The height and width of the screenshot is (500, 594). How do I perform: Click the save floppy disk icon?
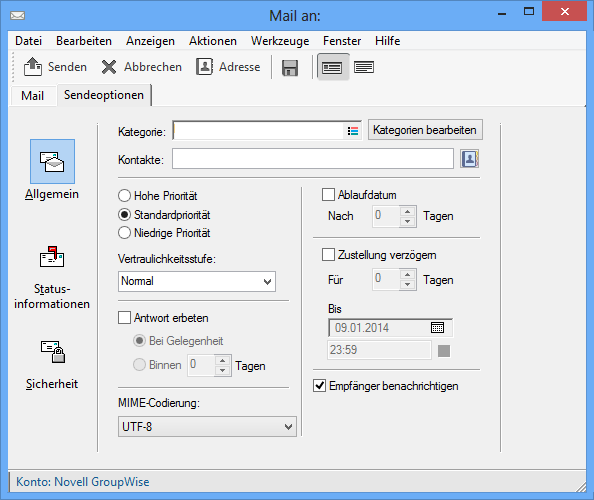290,68
